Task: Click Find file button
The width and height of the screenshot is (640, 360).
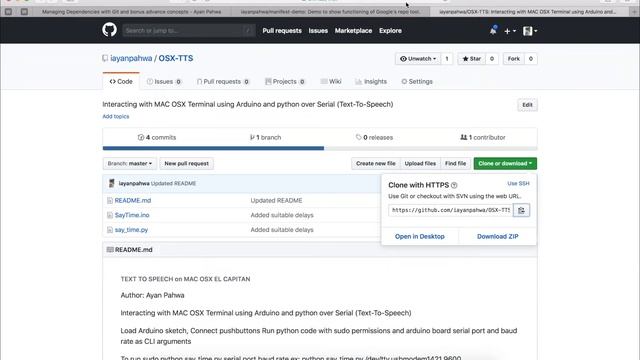Action: tap(456, 163)
